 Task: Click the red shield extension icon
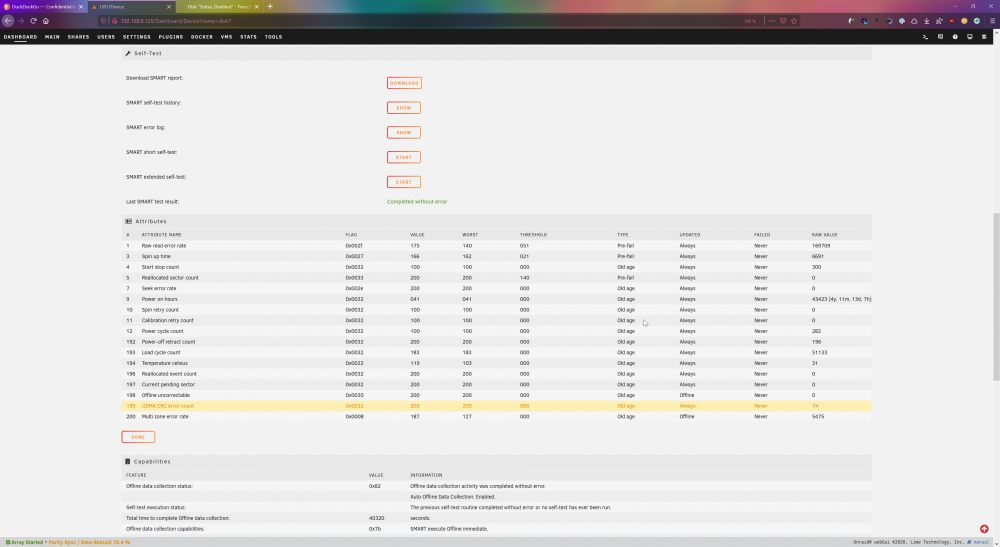[x=952, y=20]
